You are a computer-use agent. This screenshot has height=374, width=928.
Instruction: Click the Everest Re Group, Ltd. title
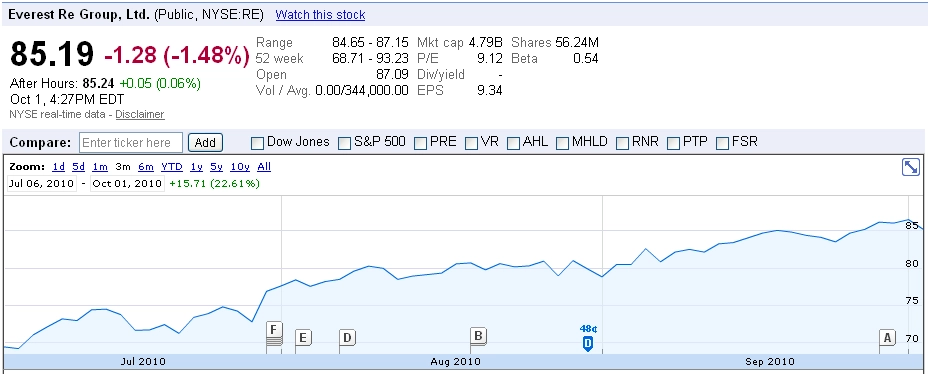pyautogui.click(x=80, y=15)
